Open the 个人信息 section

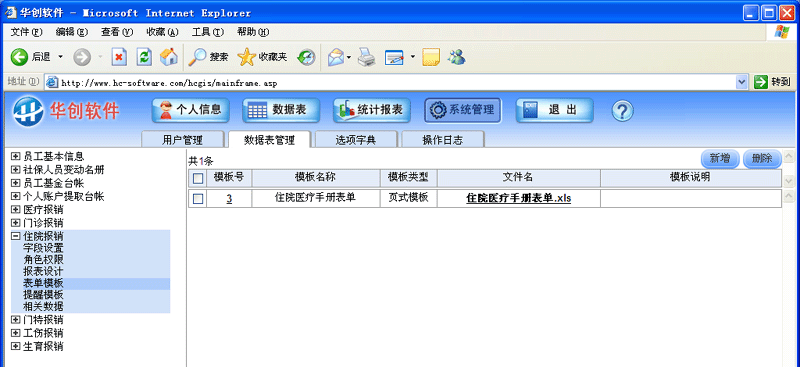pyautogui.click(x=191, y=110)
